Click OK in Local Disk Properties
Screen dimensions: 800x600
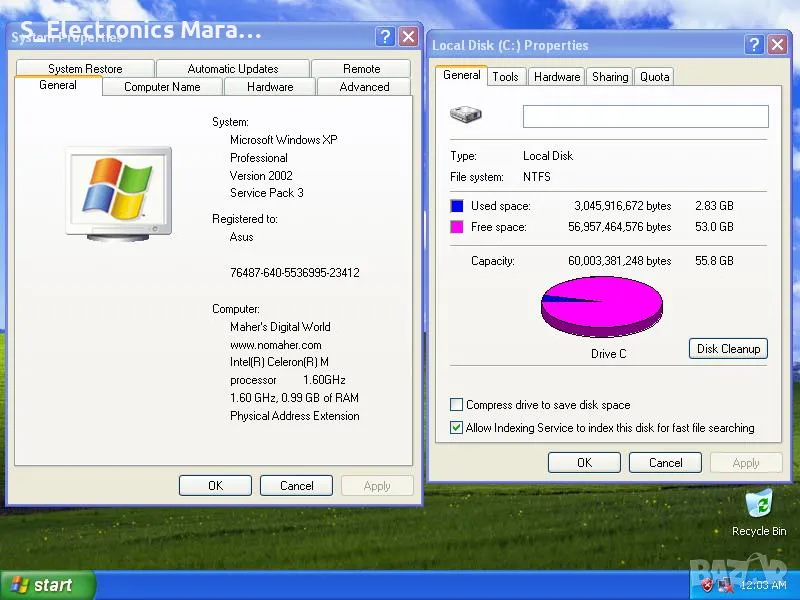tap(584, 463)
